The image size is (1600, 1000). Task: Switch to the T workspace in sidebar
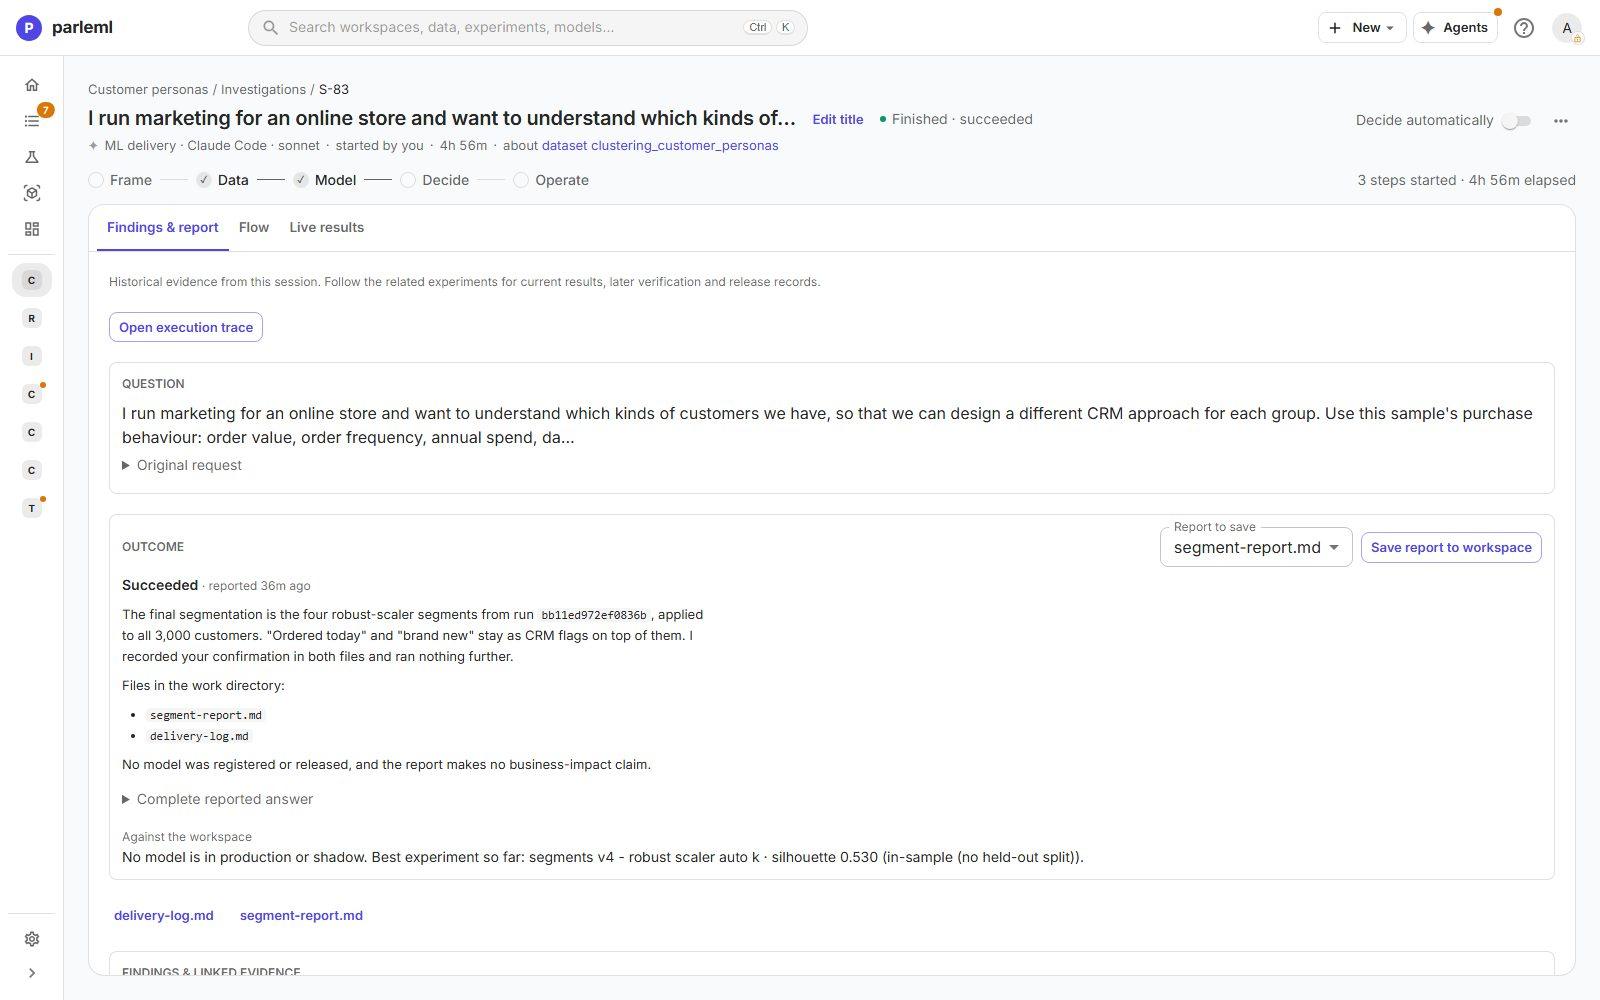pos(32,508)
